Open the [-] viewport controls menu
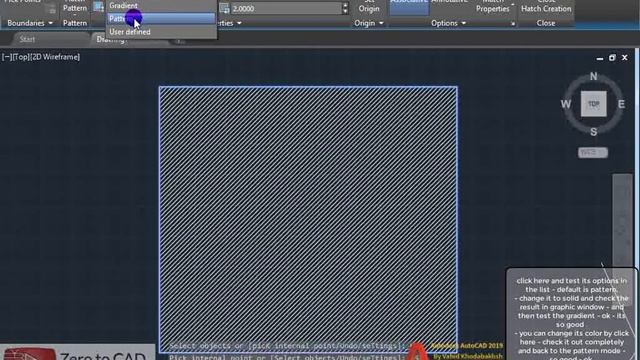 point(7,57)
